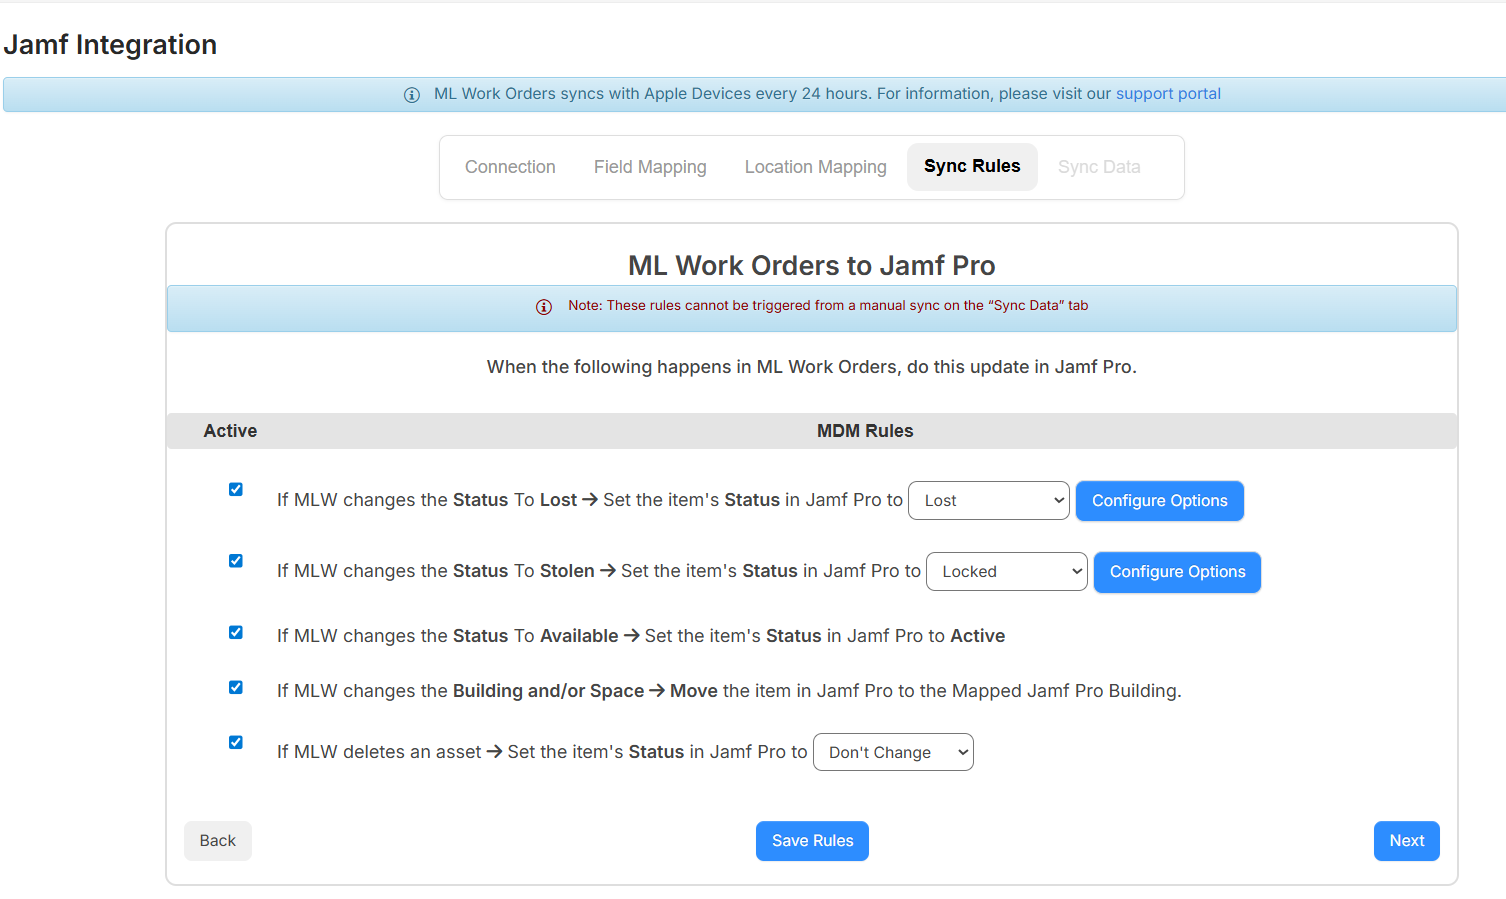This screenshot has width=1506, height=899.
Task: Open the Field Mapping tab
Action: (x=650, y=167)
